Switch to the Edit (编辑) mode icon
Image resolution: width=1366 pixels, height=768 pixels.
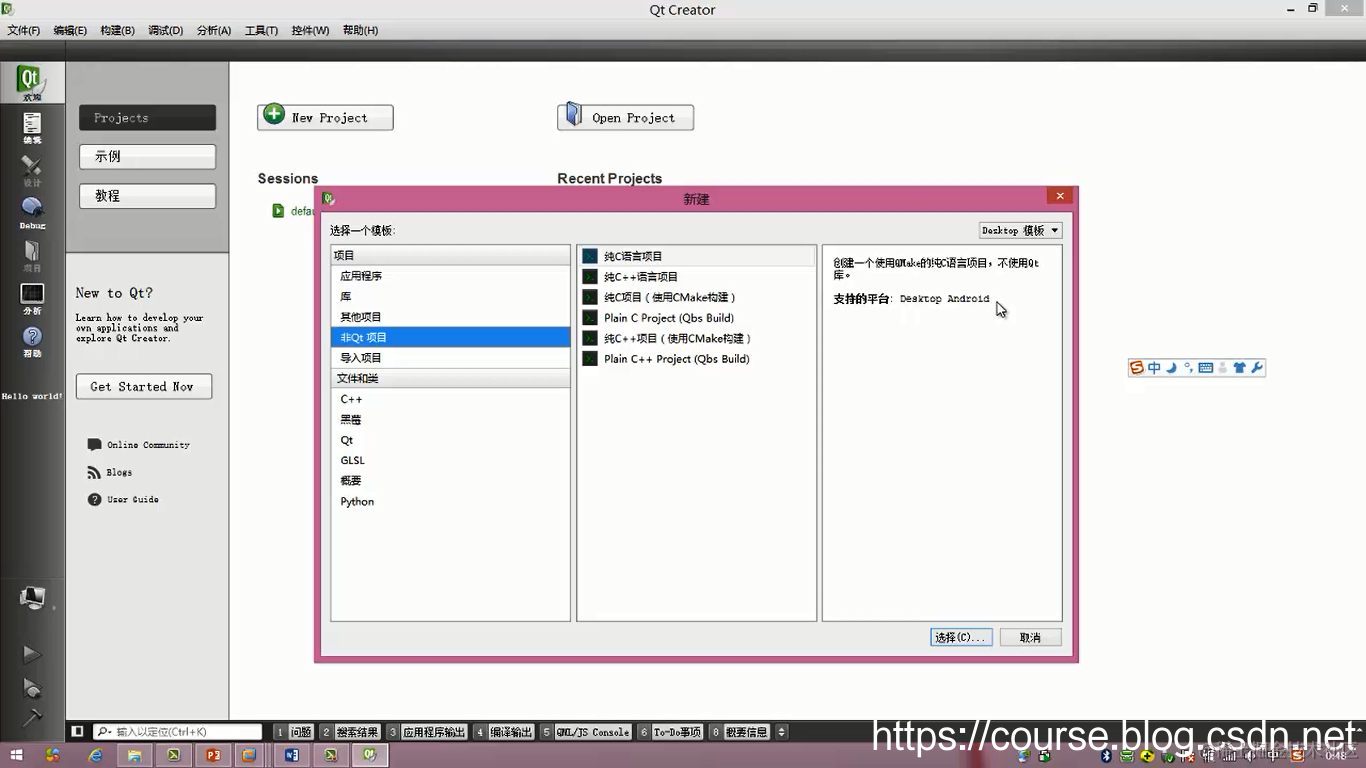pos(32,127)
